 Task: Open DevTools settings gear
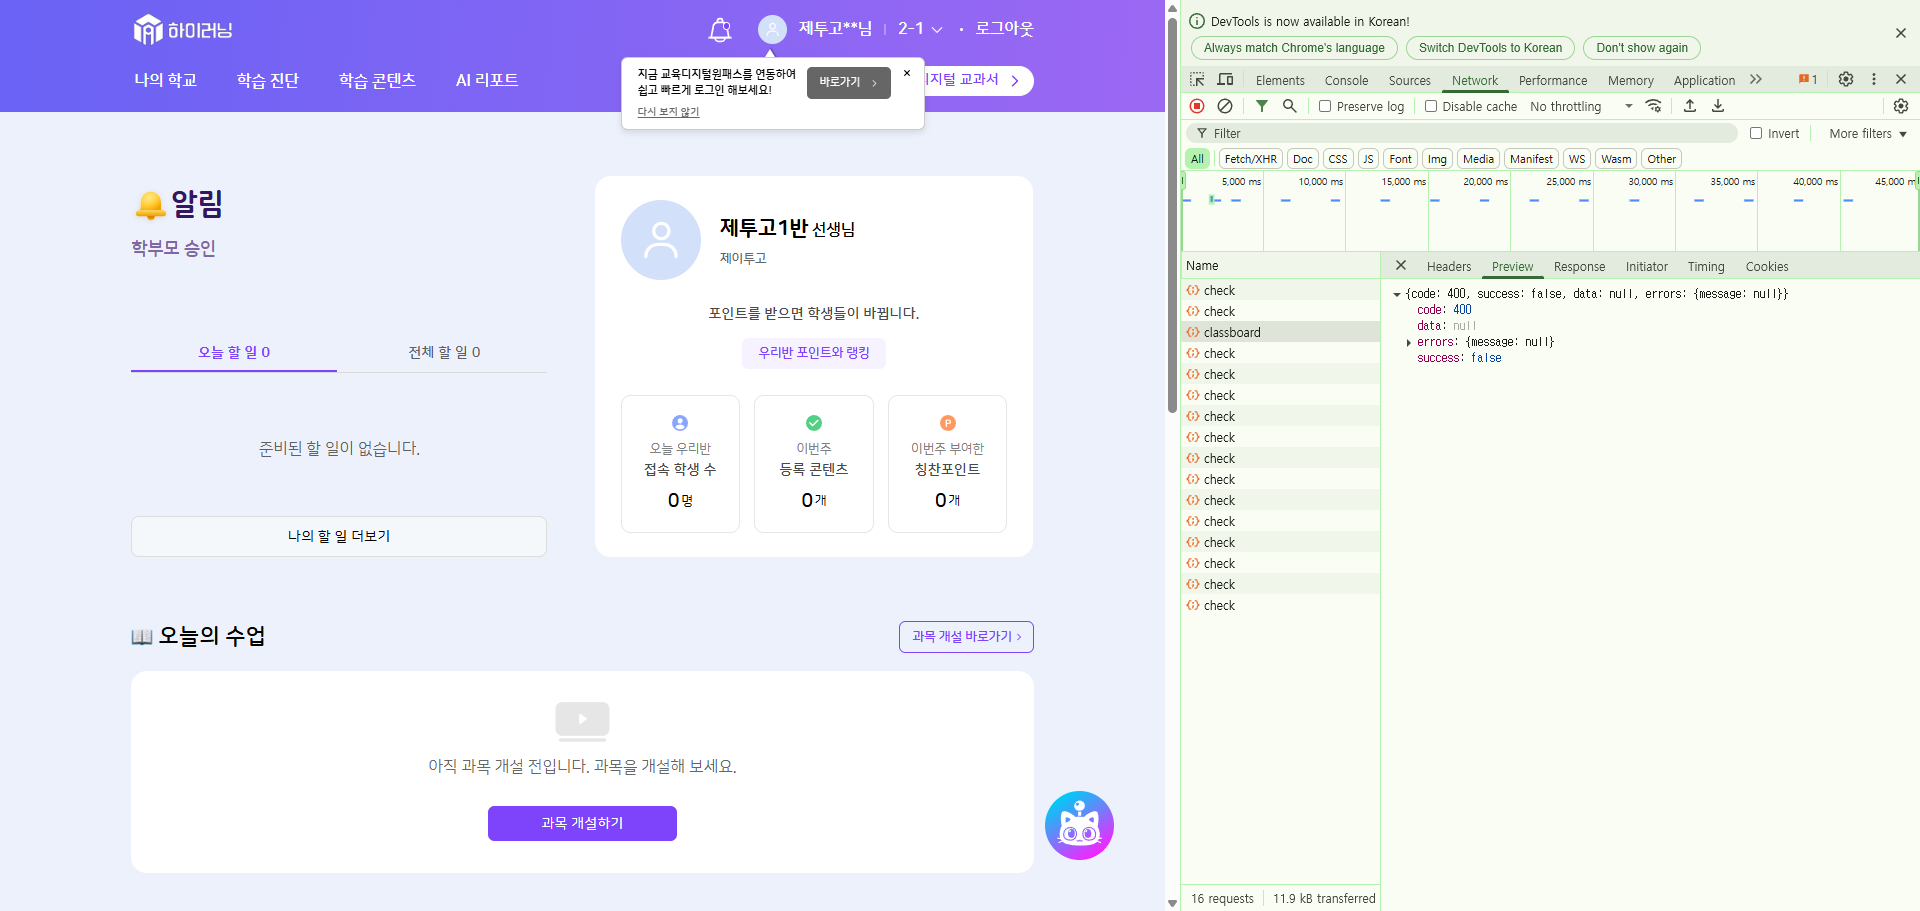pos(1846,80)
